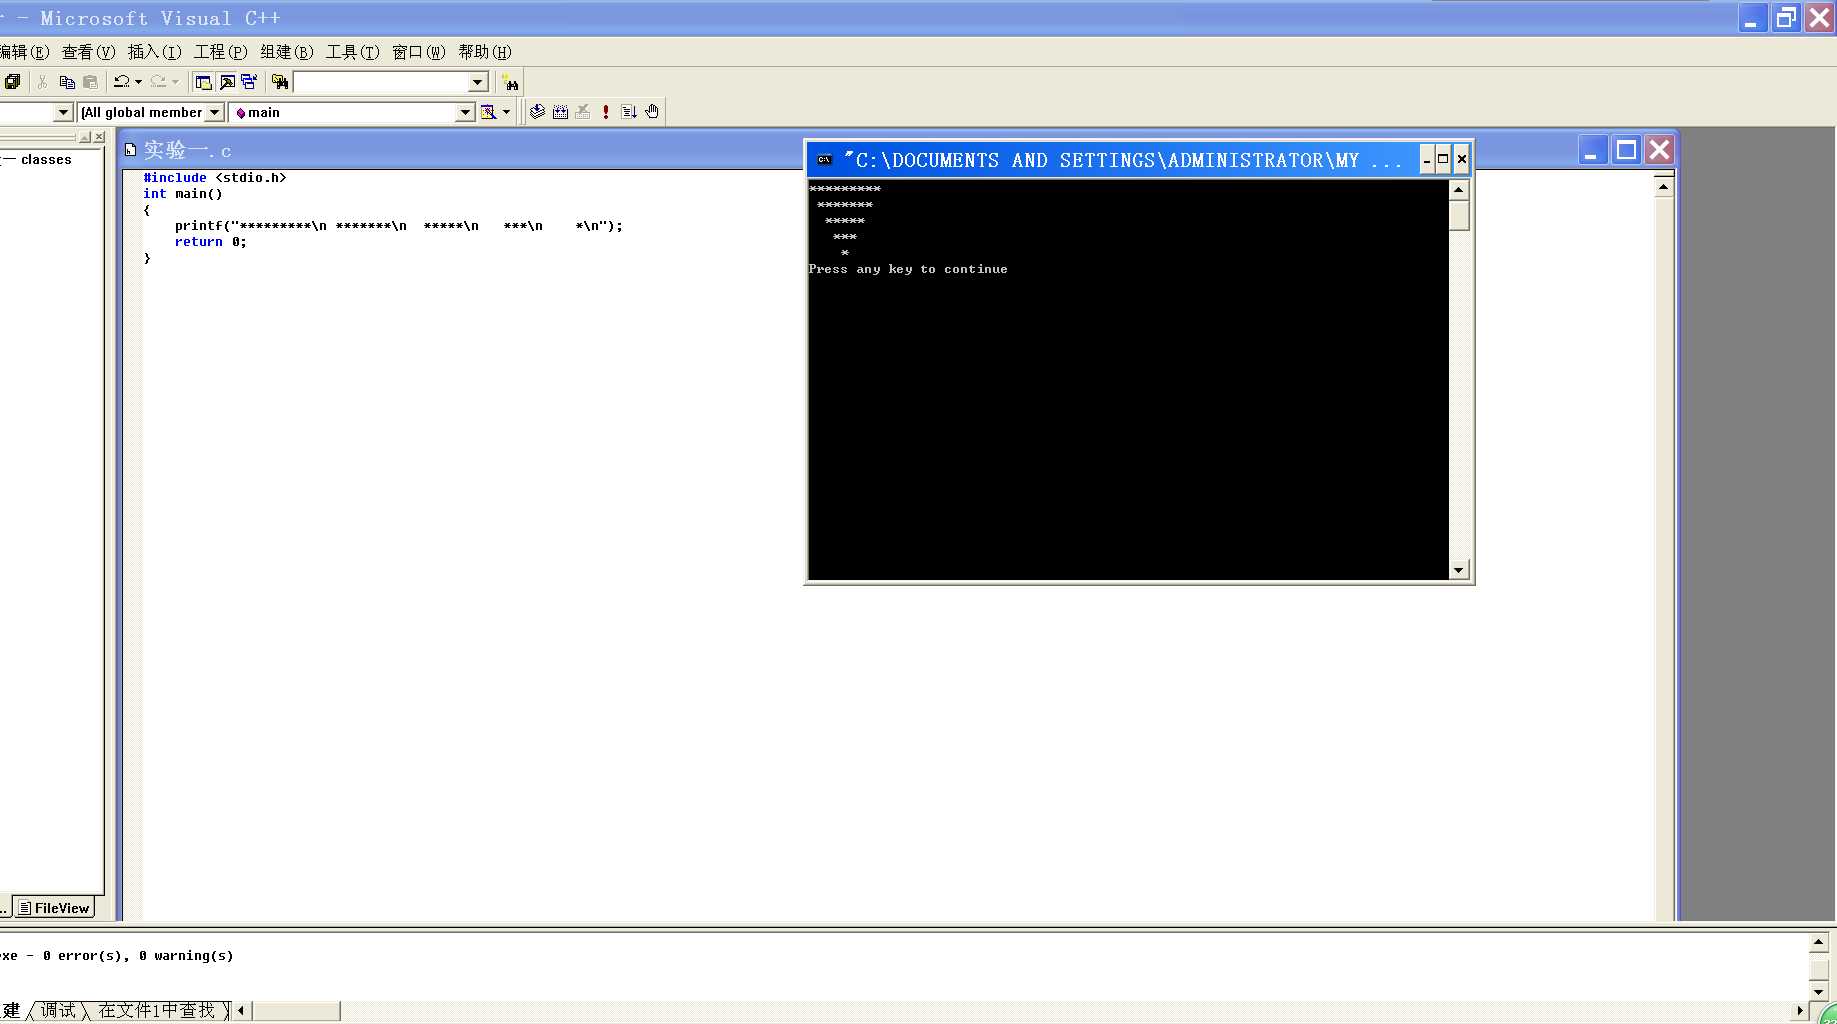This screenshot has width=1837, height=1024.
Task: Open the 帮助(H) Help menu
Action: (484, 52)
